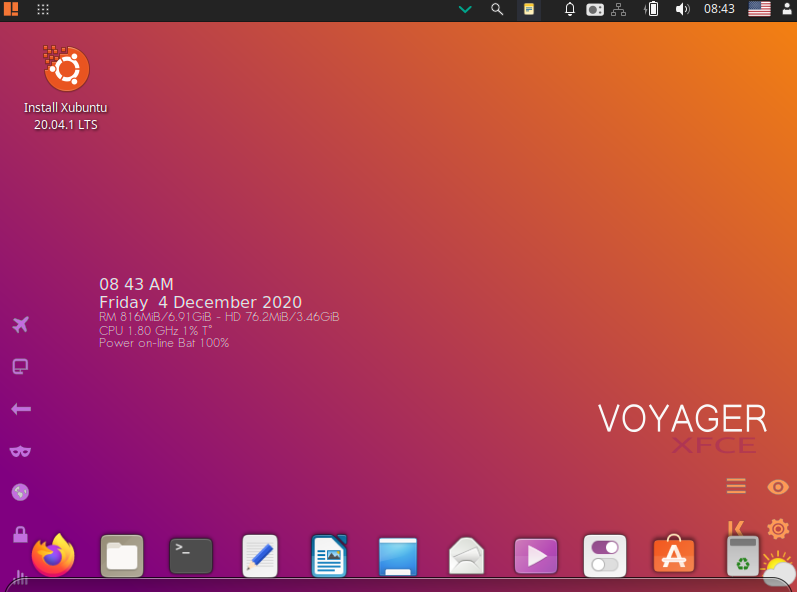
Task: Open the yellow sticky notes applet
Action: (x=529, y=9)
